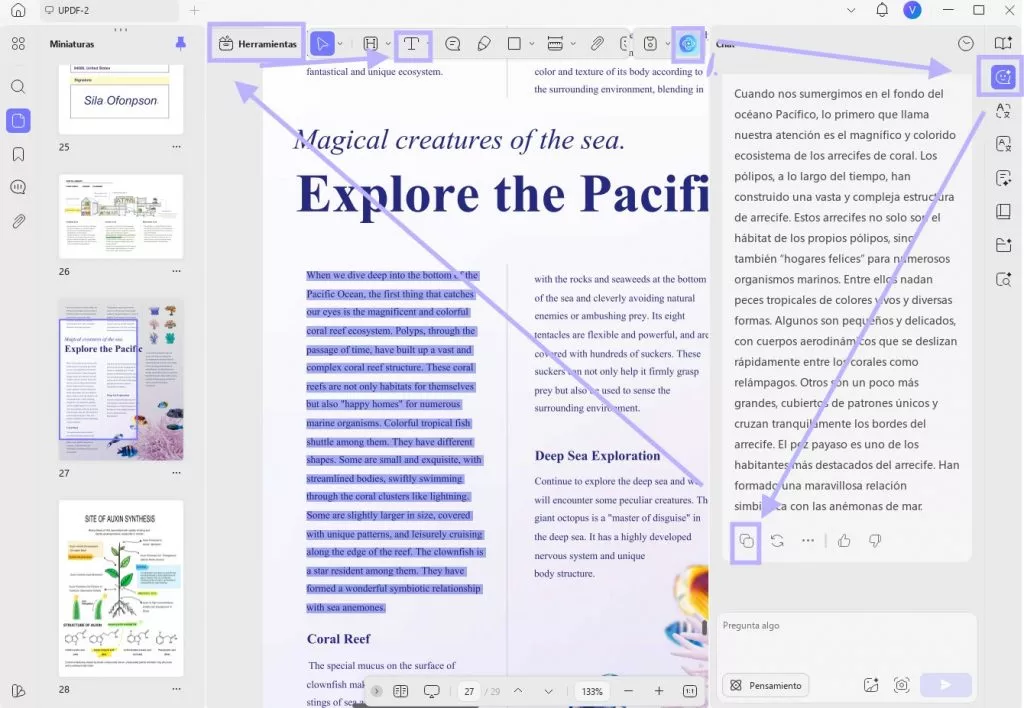
Task: Open the search panel in left sidebar
Action: pyautogui.click(x=18, y=86)
